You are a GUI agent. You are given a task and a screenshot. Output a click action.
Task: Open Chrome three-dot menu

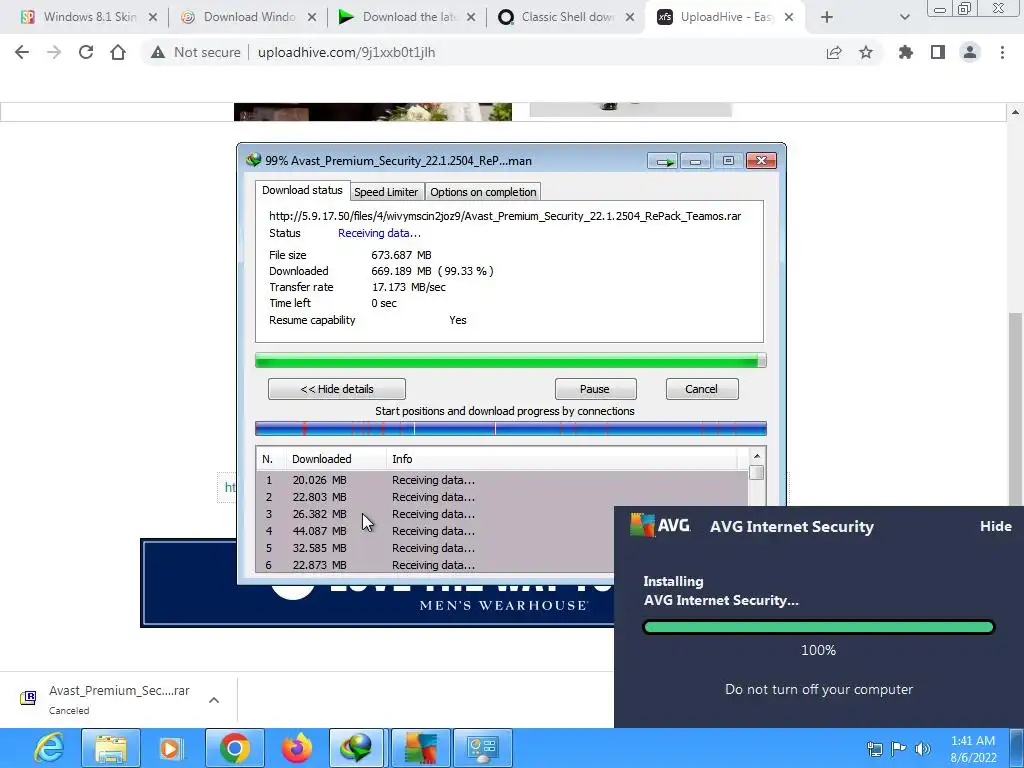1002,52
